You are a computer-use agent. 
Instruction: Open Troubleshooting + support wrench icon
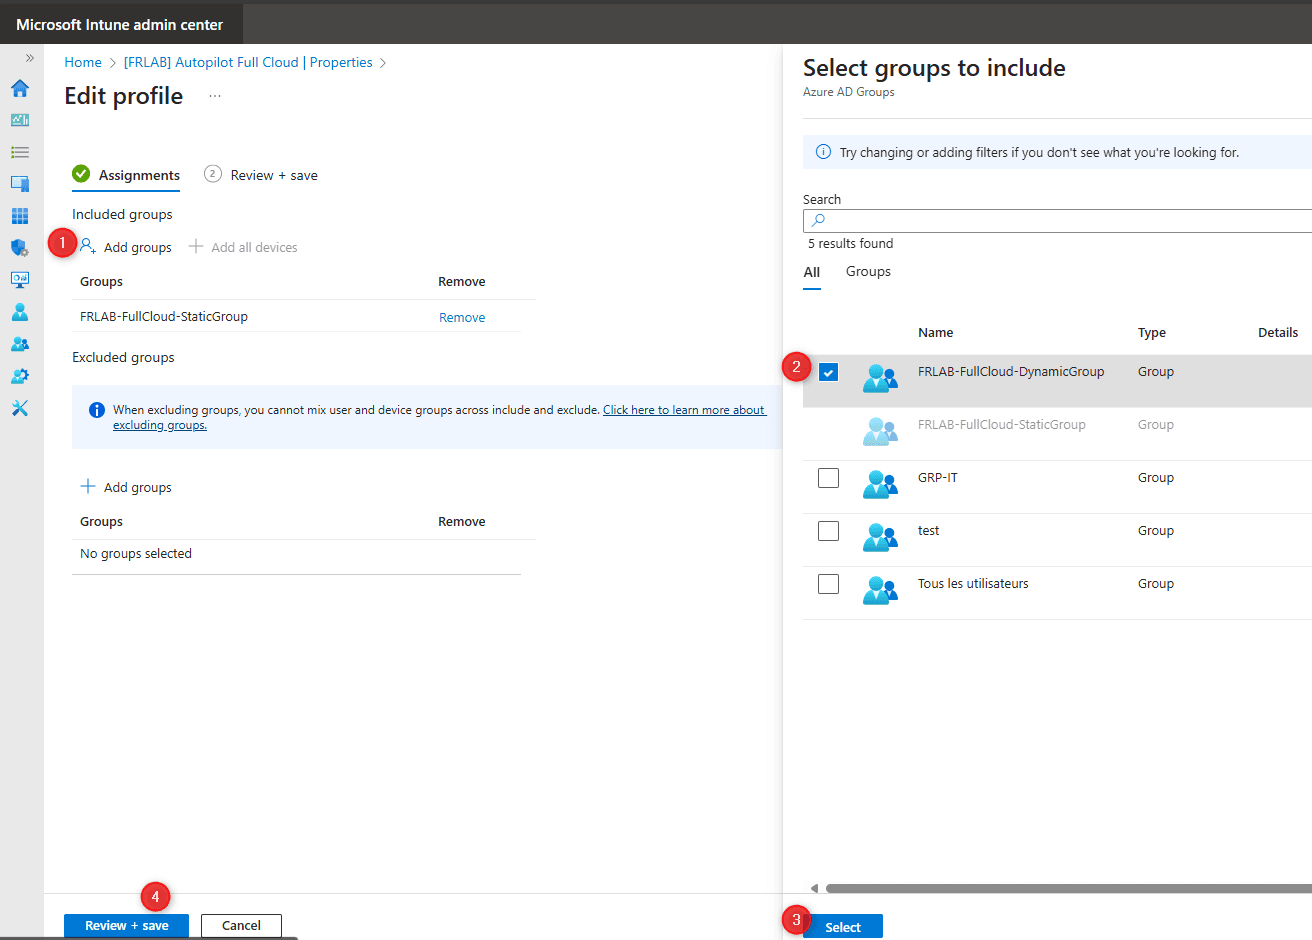20,407
